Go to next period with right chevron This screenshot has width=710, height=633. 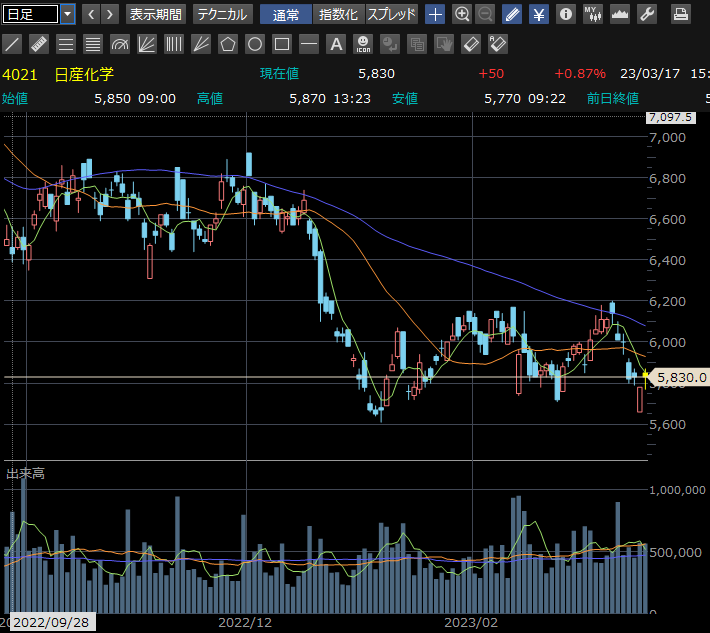[x=110, y=14]
